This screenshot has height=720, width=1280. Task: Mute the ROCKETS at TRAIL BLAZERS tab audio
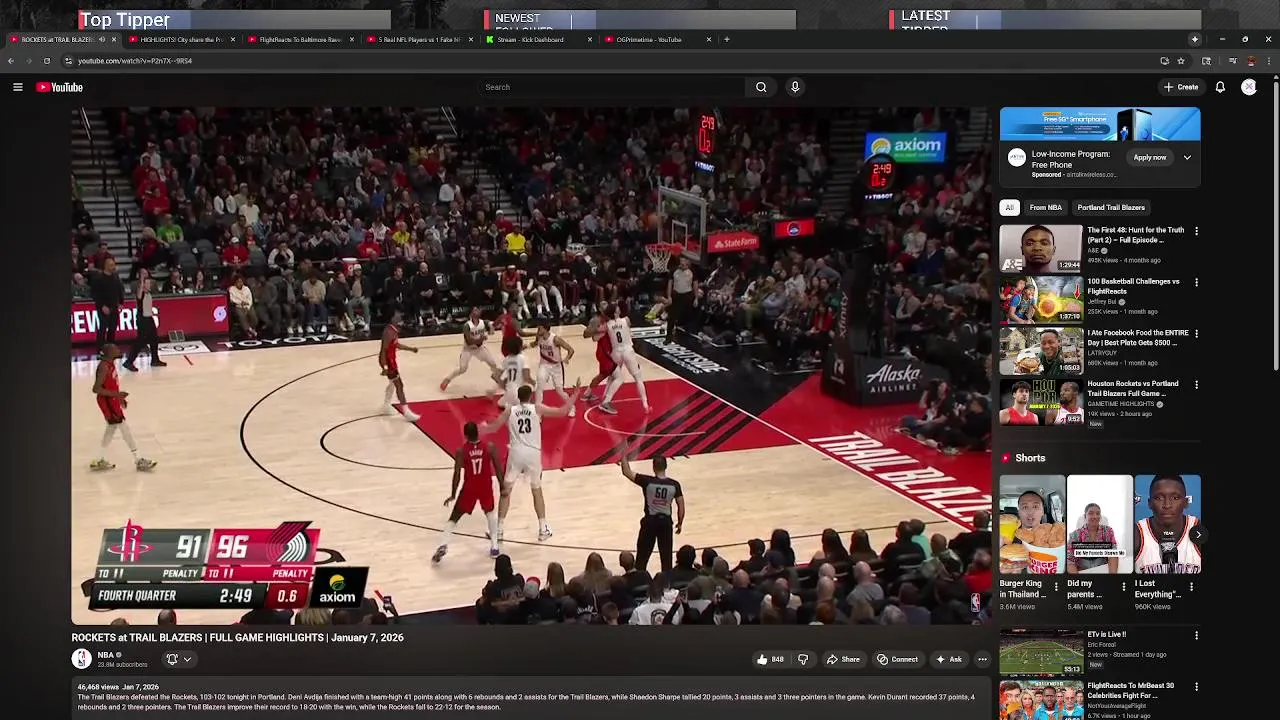click(x=101, y=40)
